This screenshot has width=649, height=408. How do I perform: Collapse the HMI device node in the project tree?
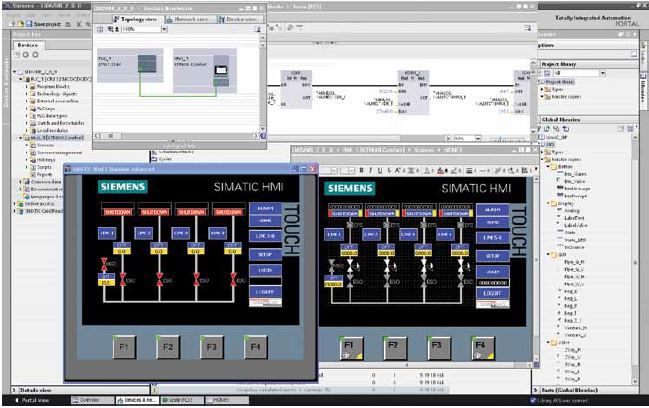pyautogui.click(x=21, y=138)
